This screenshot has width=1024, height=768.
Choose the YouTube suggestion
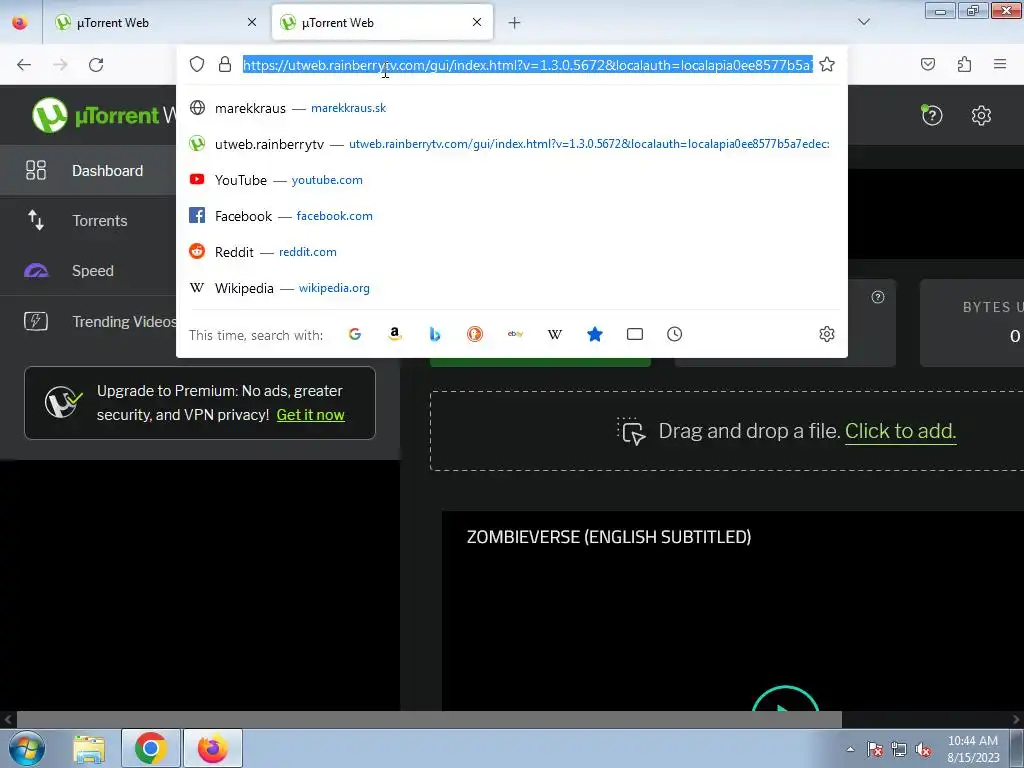[x=512, y=180]
